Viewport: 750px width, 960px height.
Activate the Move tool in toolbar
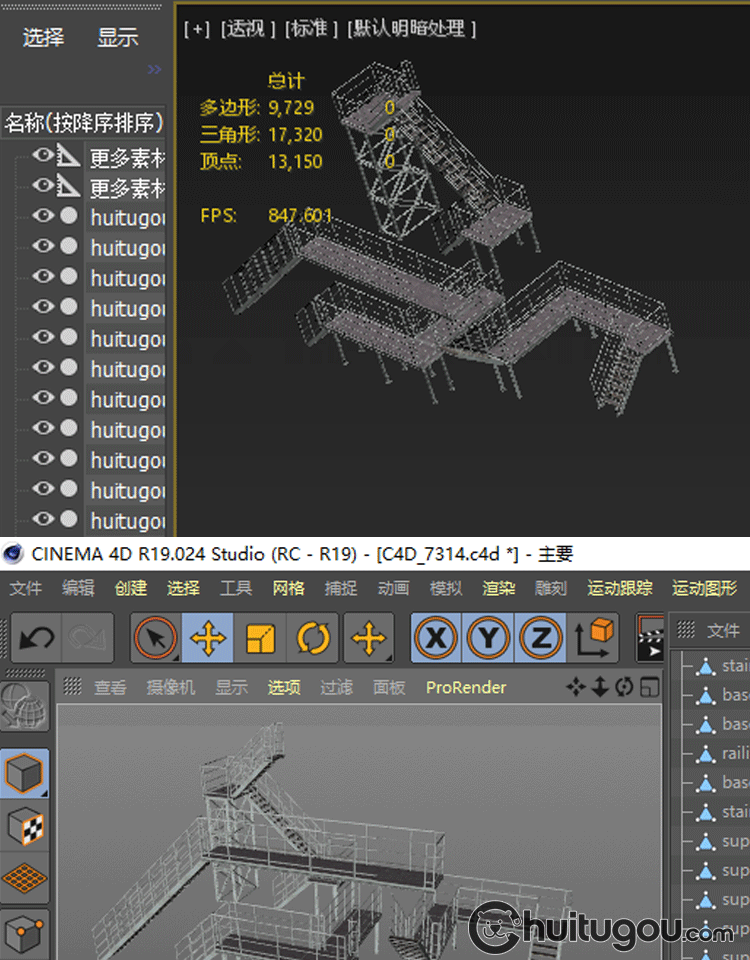pyautogui.click(x=208, y=638)
